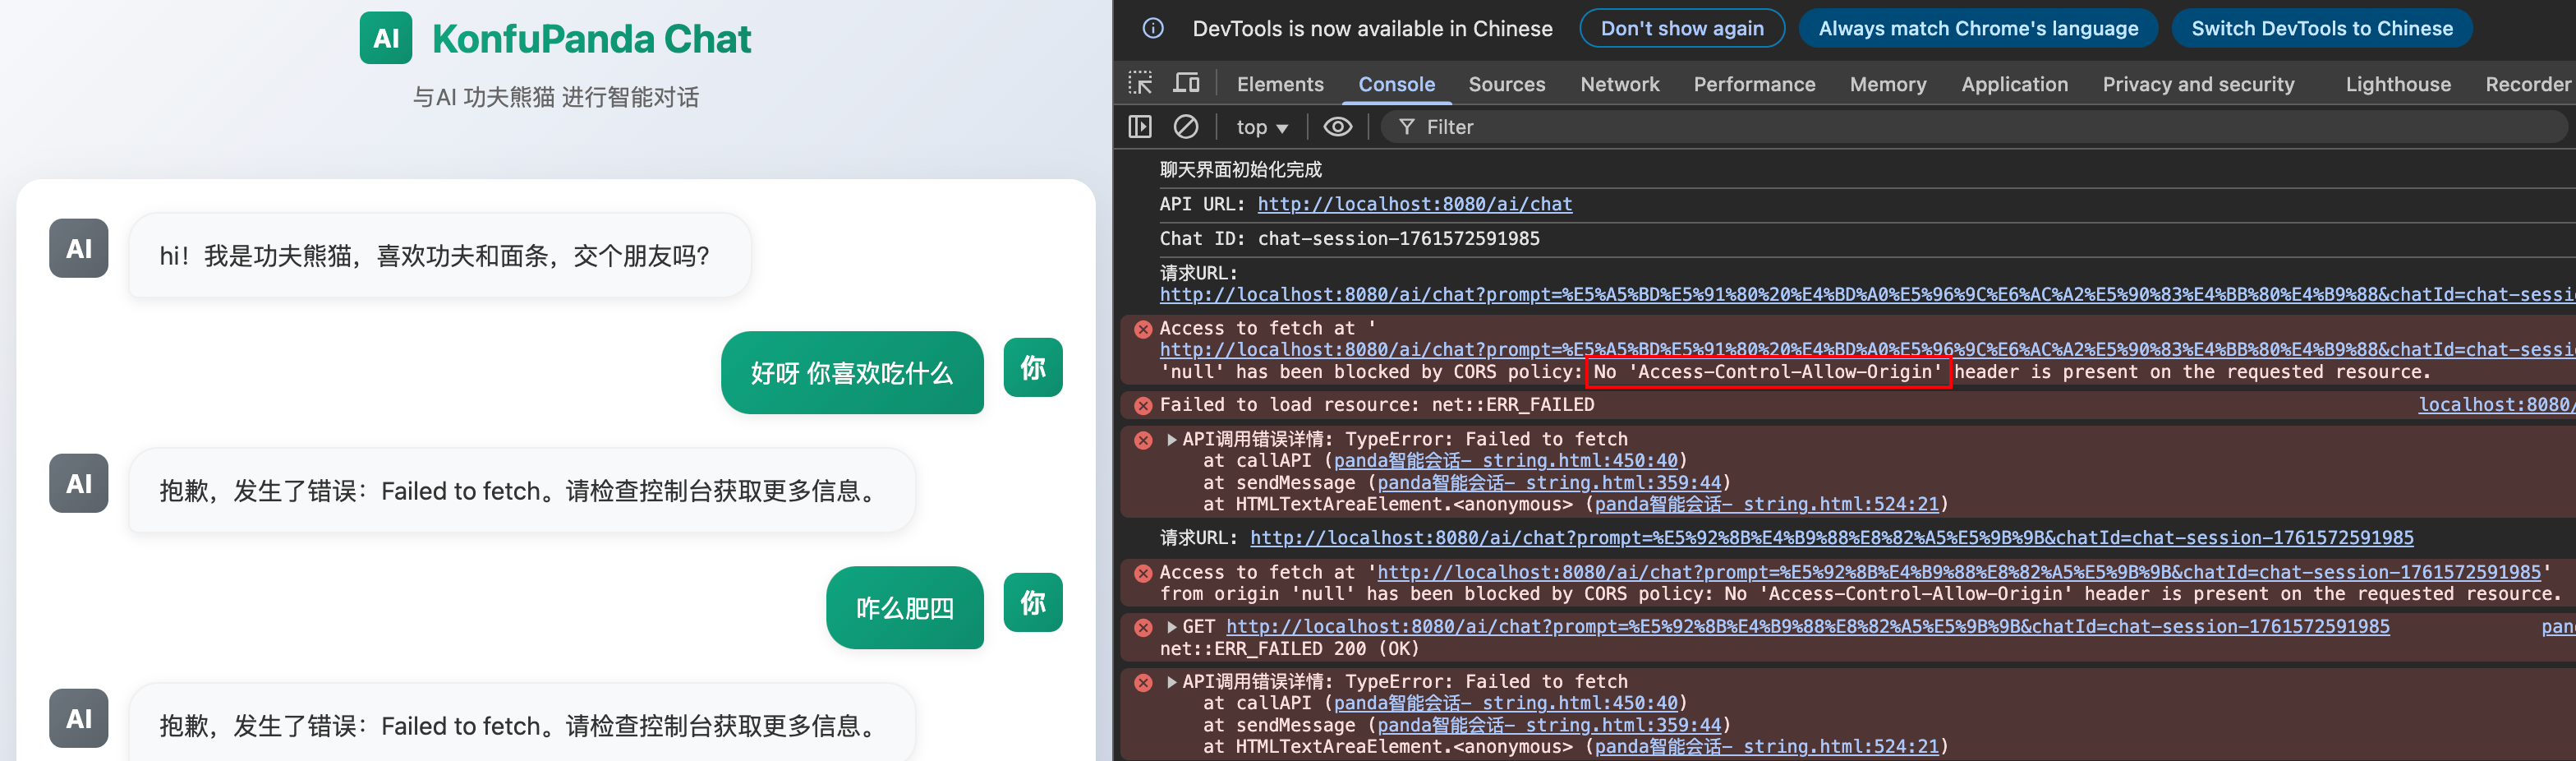Viewport: 2576px width, 761px height.
Task: Create live expression with eye icon
Action: coord(1338,127)
